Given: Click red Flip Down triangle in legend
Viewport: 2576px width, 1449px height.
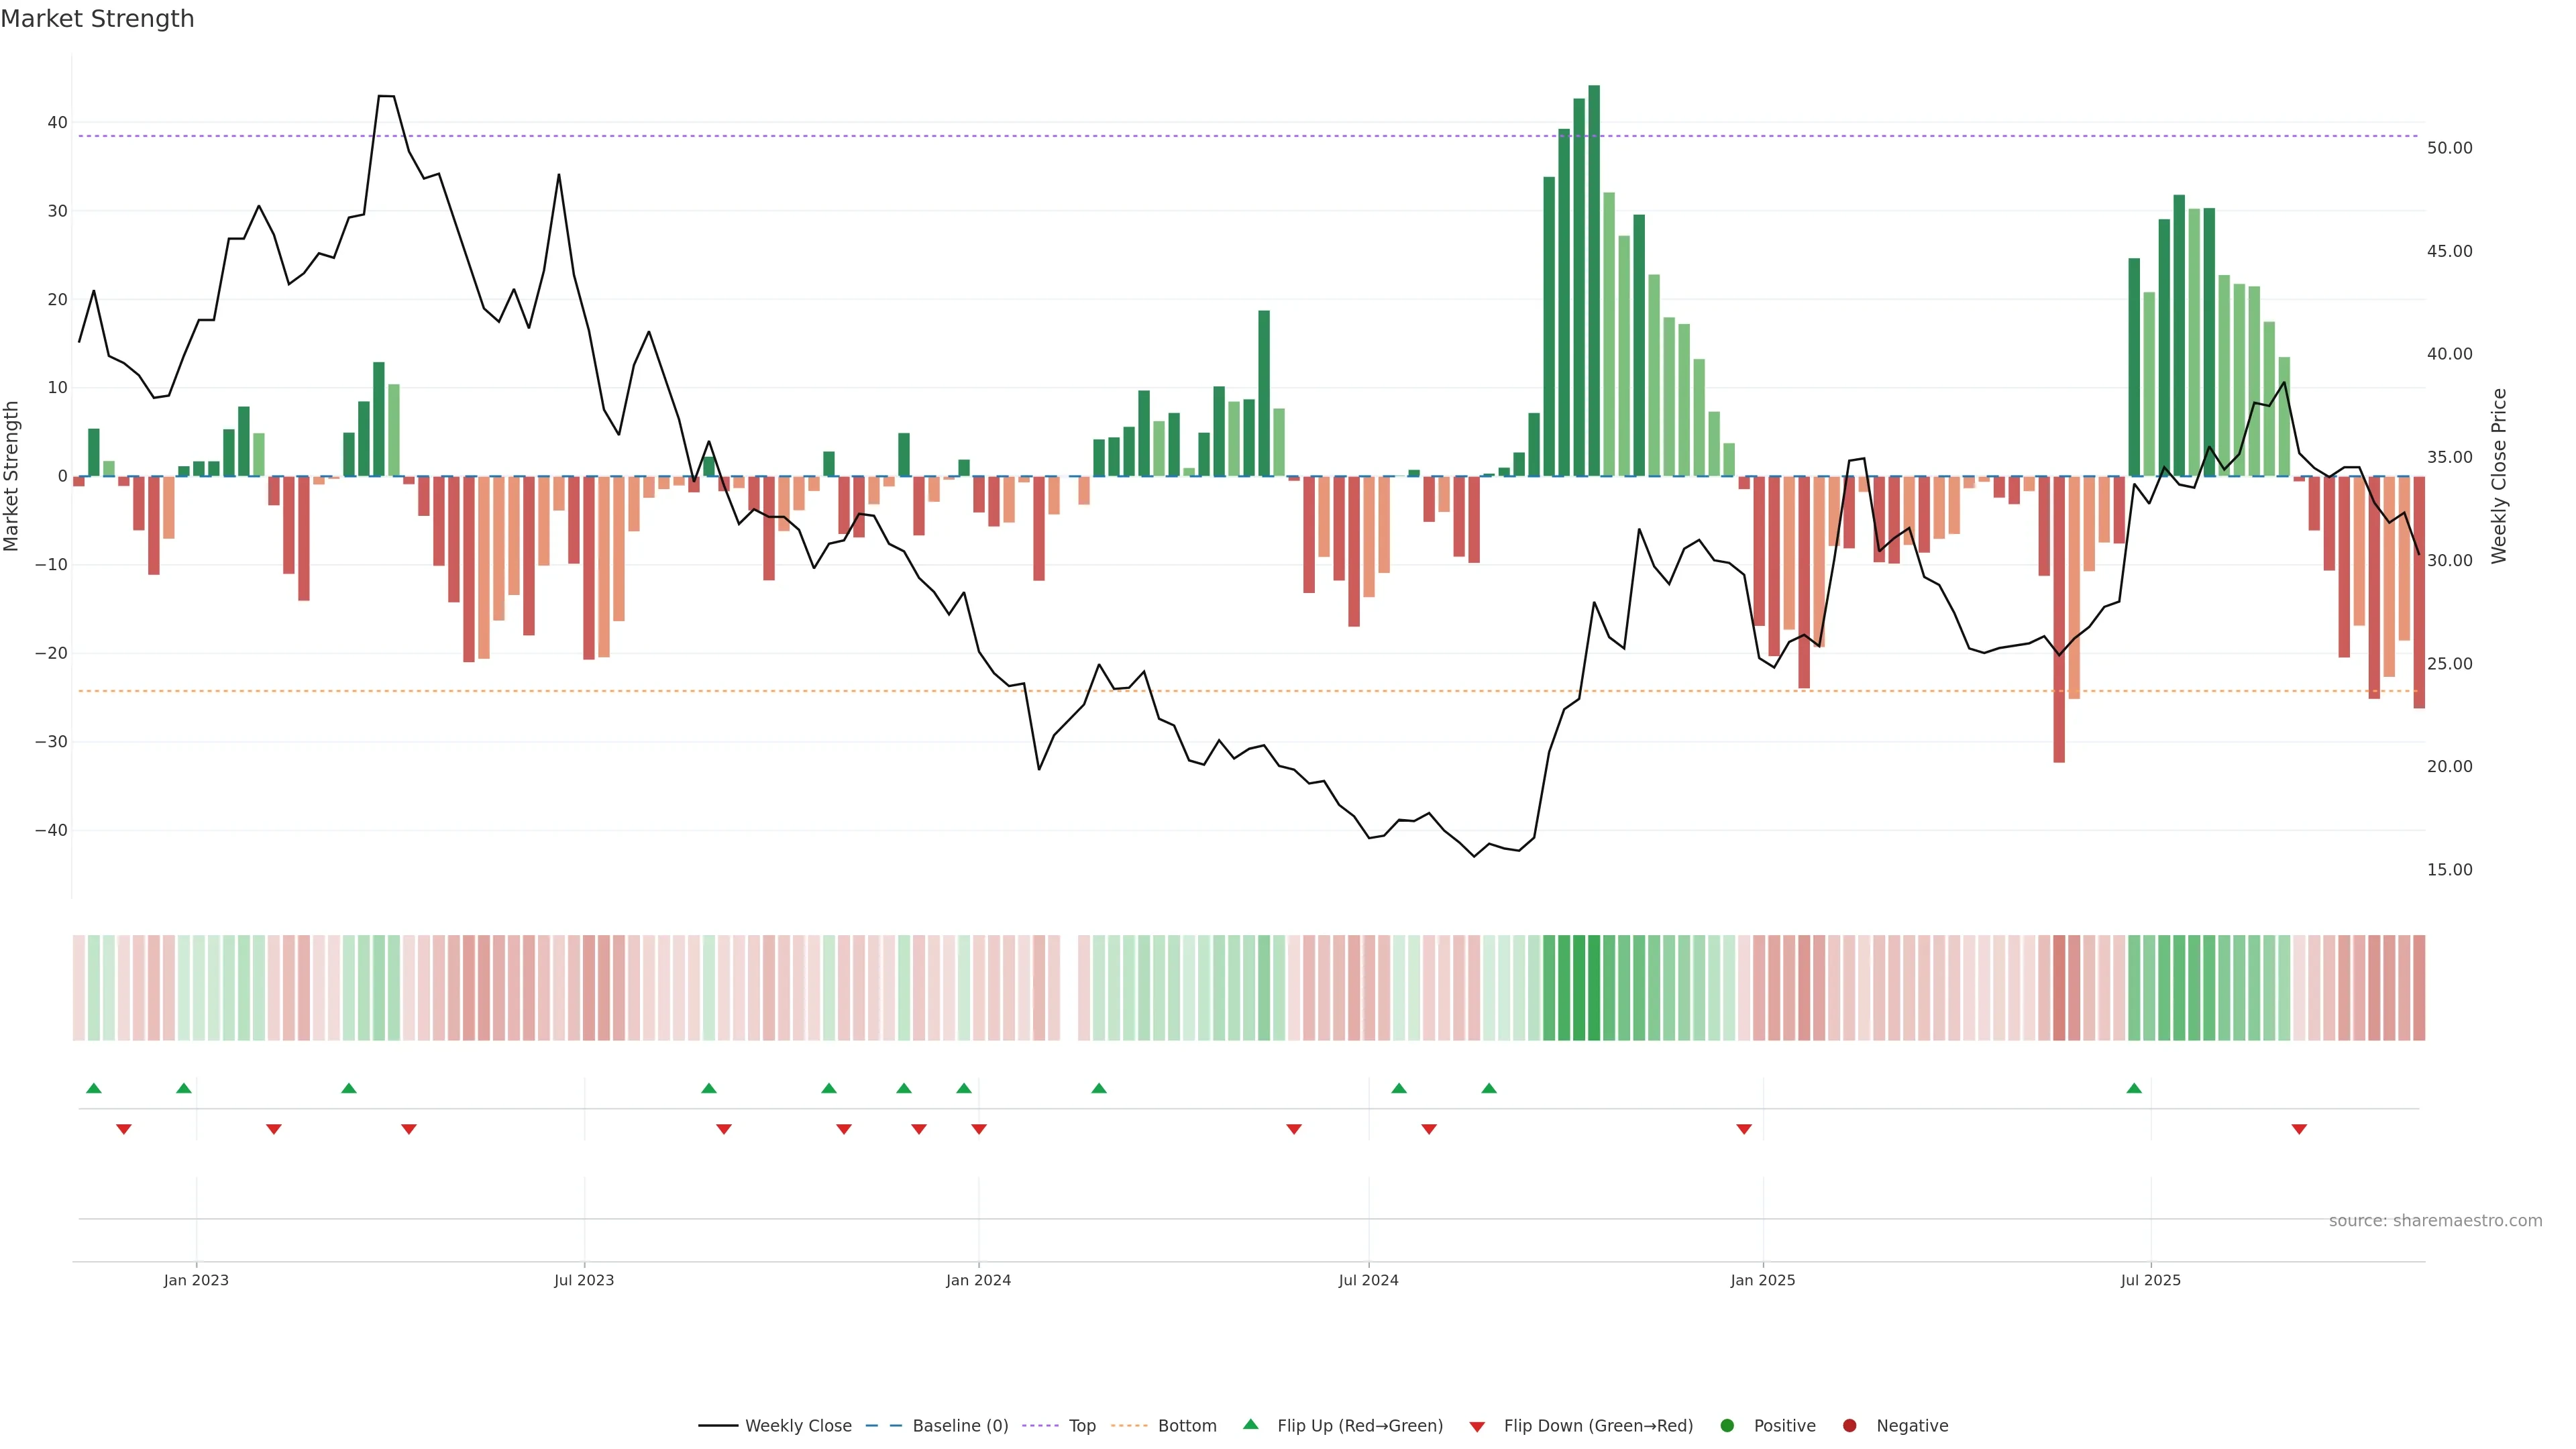Looking at the screenshot, I should pyautogui.click(x=1477, y=1426).
